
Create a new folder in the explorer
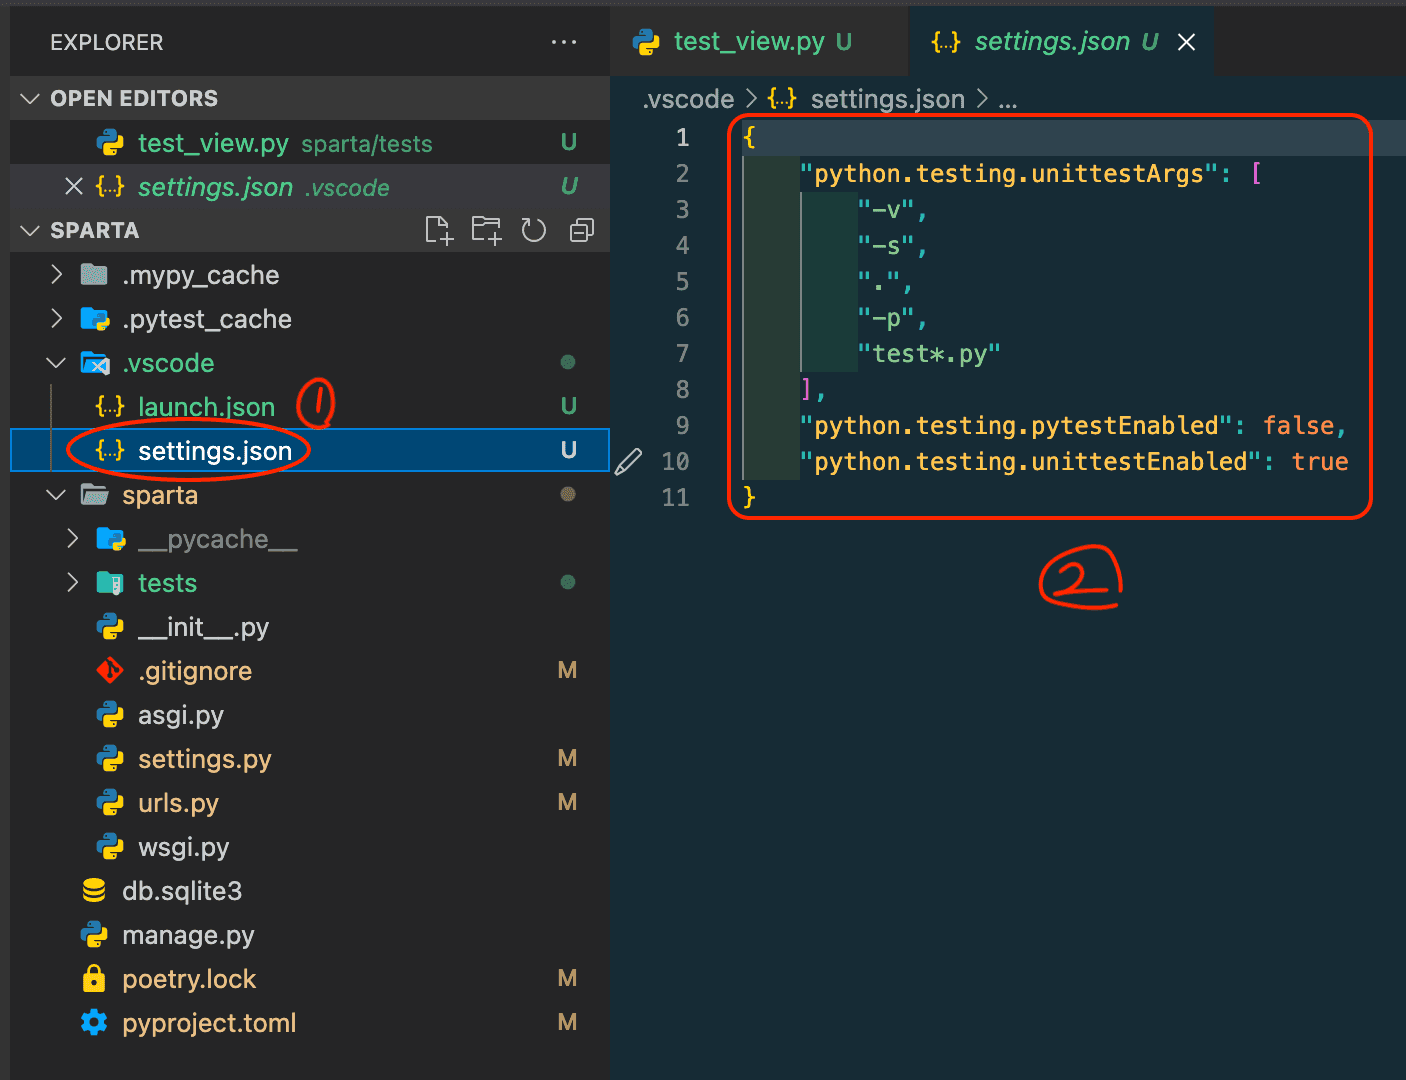(x=487, y=230)
